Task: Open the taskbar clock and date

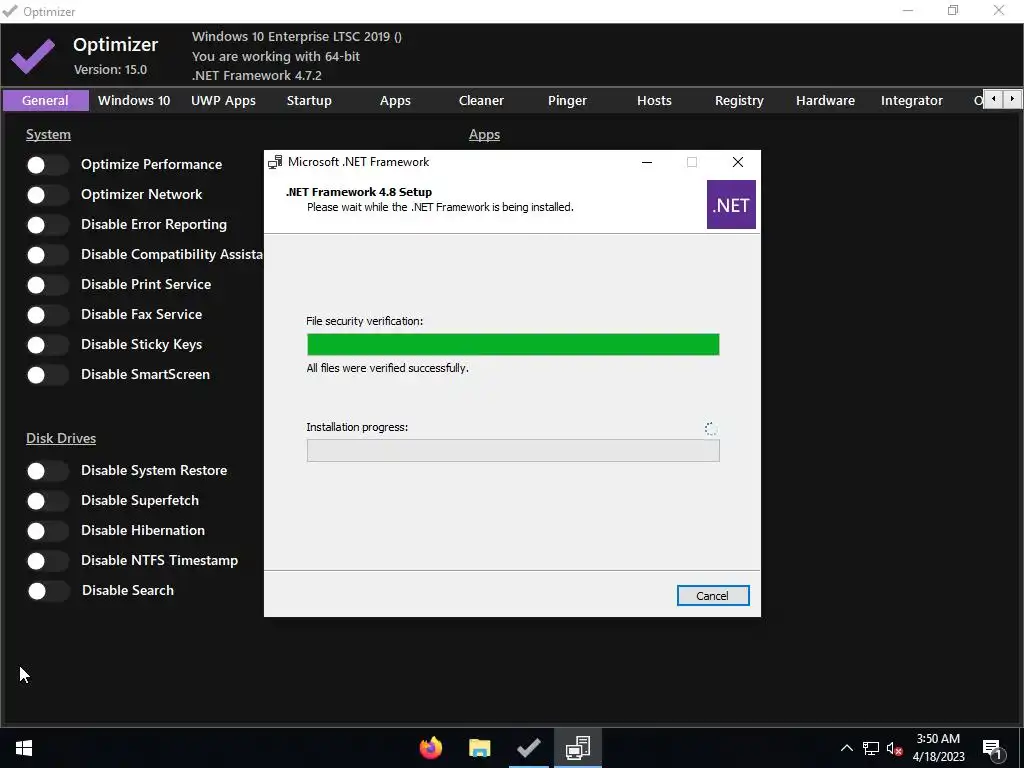Action: (x=938, y=748)
